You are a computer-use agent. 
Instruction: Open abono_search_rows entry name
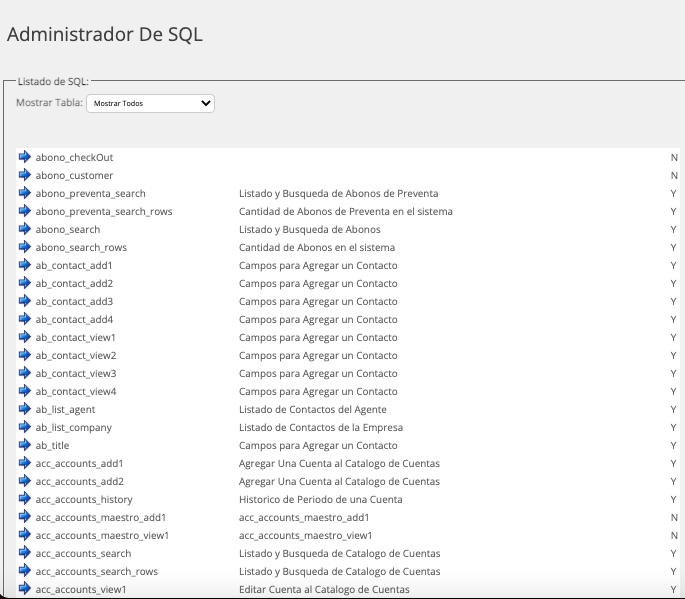(x=81, y=248)
